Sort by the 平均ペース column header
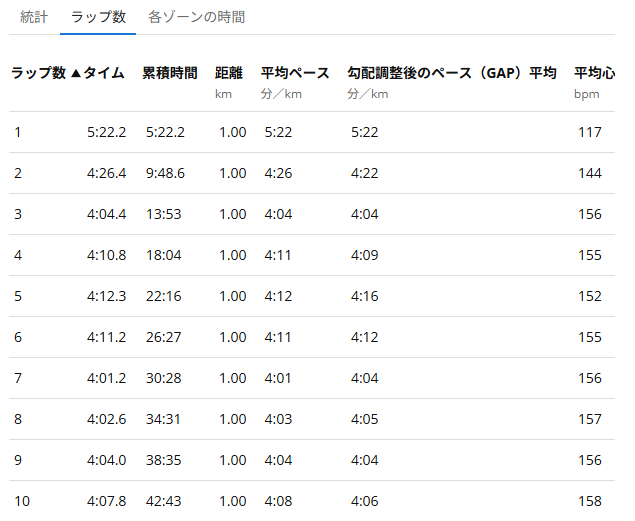 [x=295, y=74]
